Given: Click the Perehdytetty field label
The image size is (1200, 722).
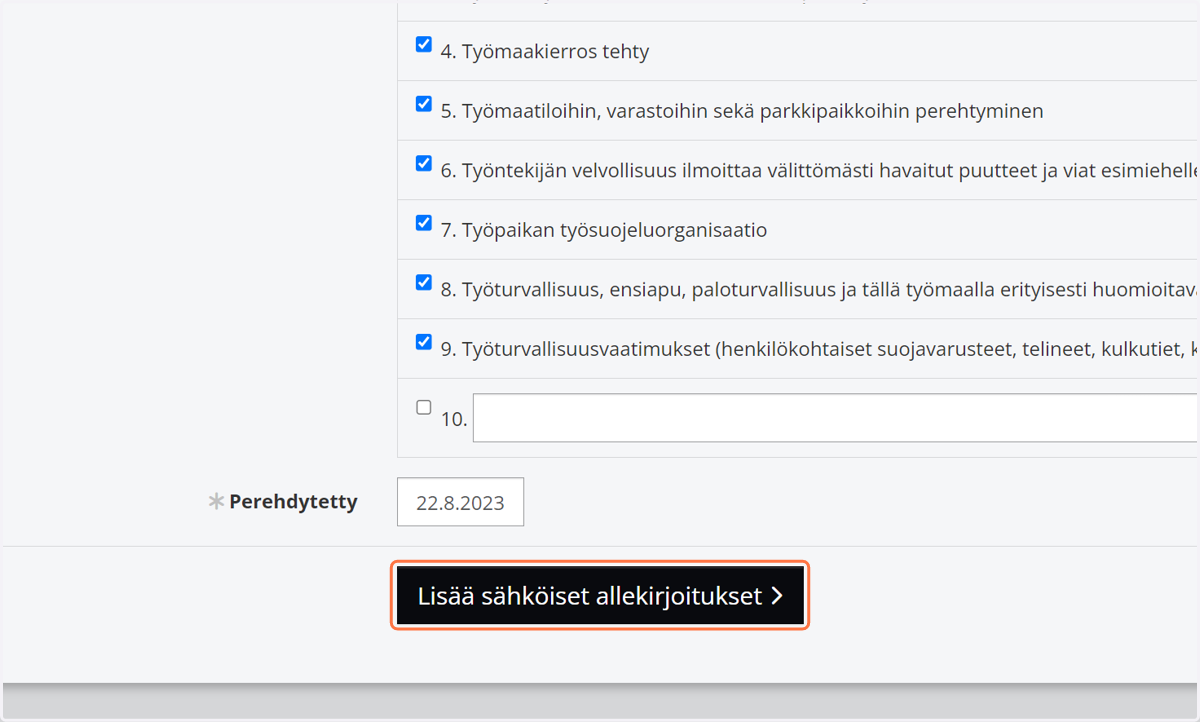Looking at the screenshot, I should [x=293, y=502].
